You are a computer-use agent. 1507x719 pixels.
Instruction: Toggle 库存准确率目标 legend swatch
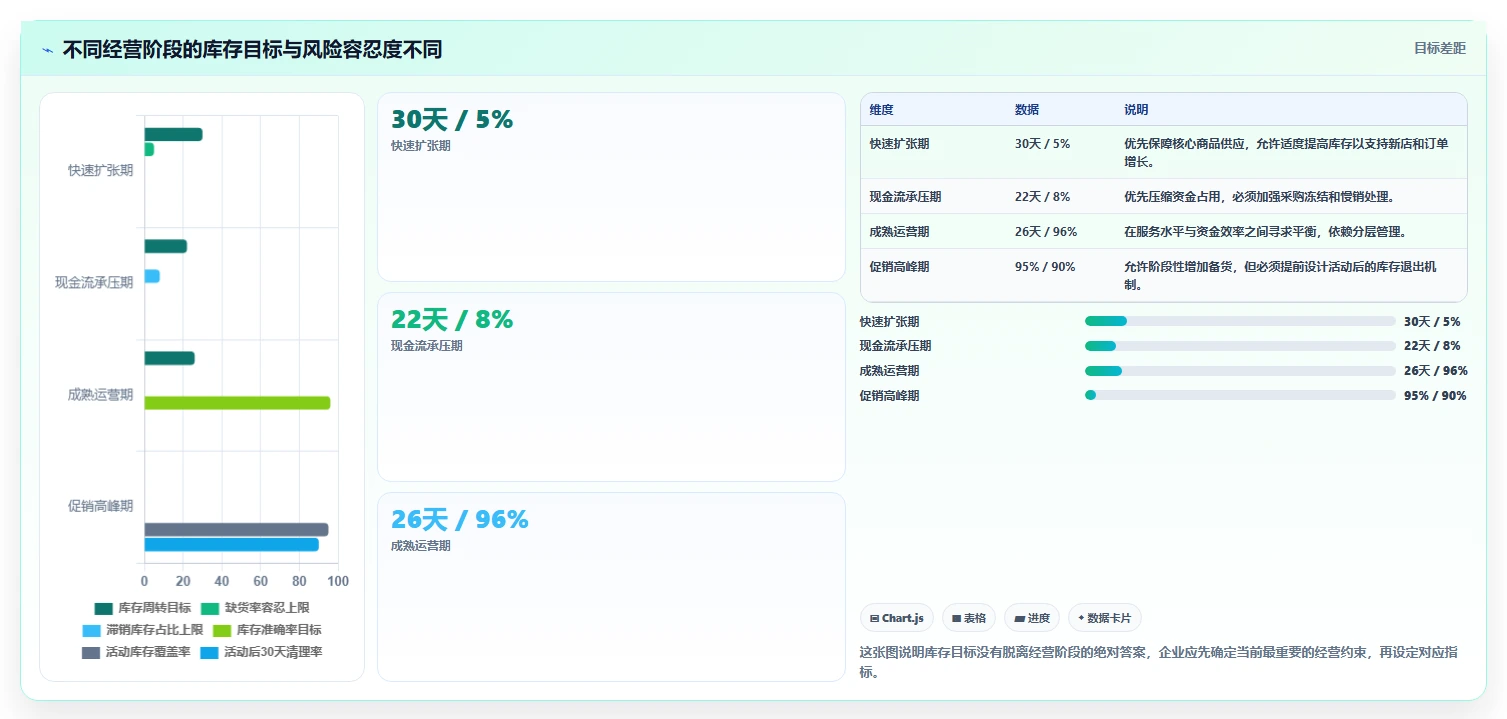tap(223, 630)
